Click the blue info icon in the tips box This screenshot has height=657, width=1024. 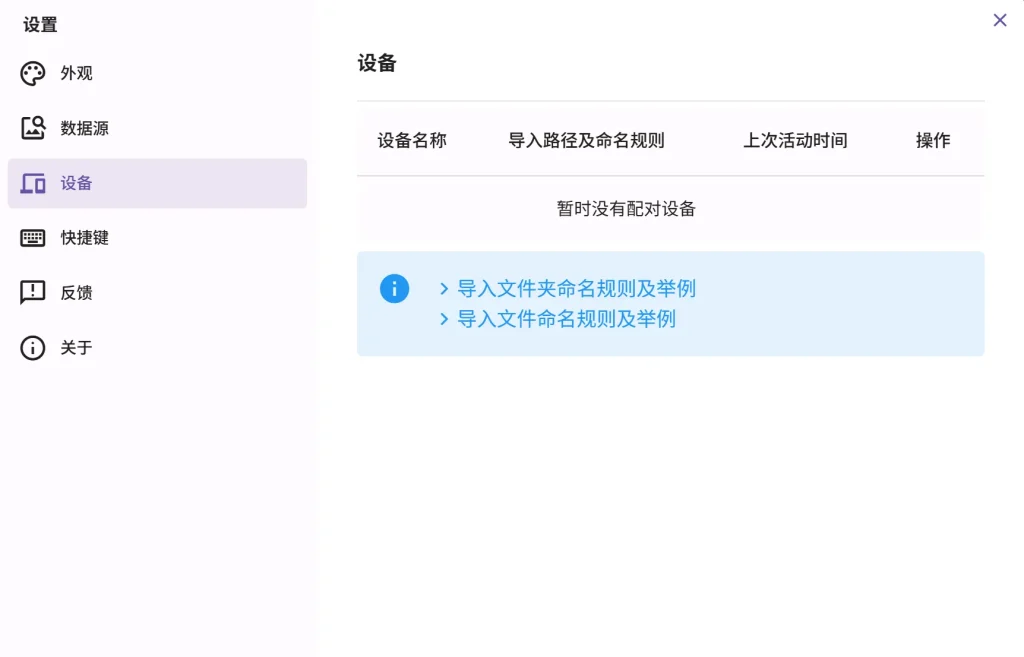click(394, 289)
